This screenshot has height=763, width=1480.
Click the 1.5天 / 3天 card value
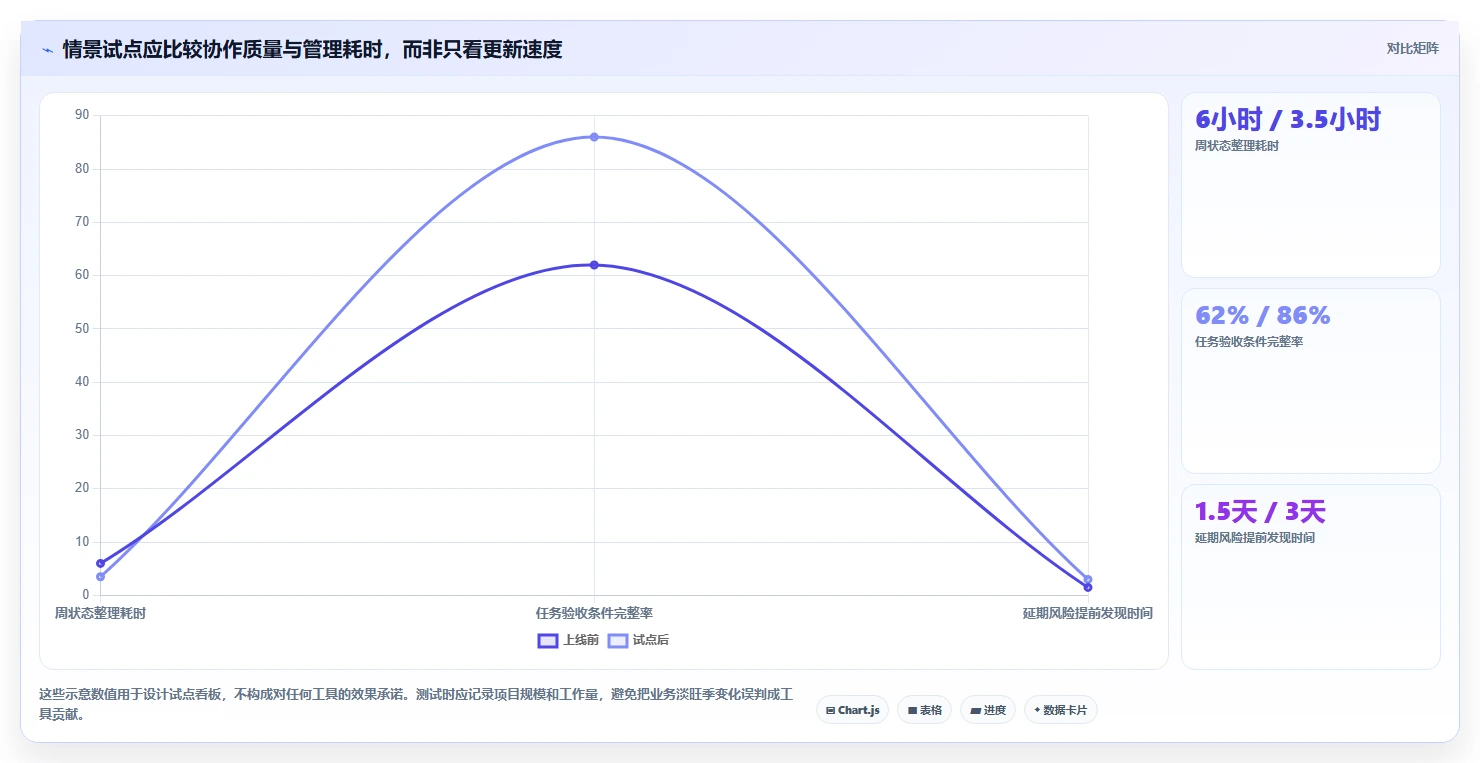(x=1260, y=512)
